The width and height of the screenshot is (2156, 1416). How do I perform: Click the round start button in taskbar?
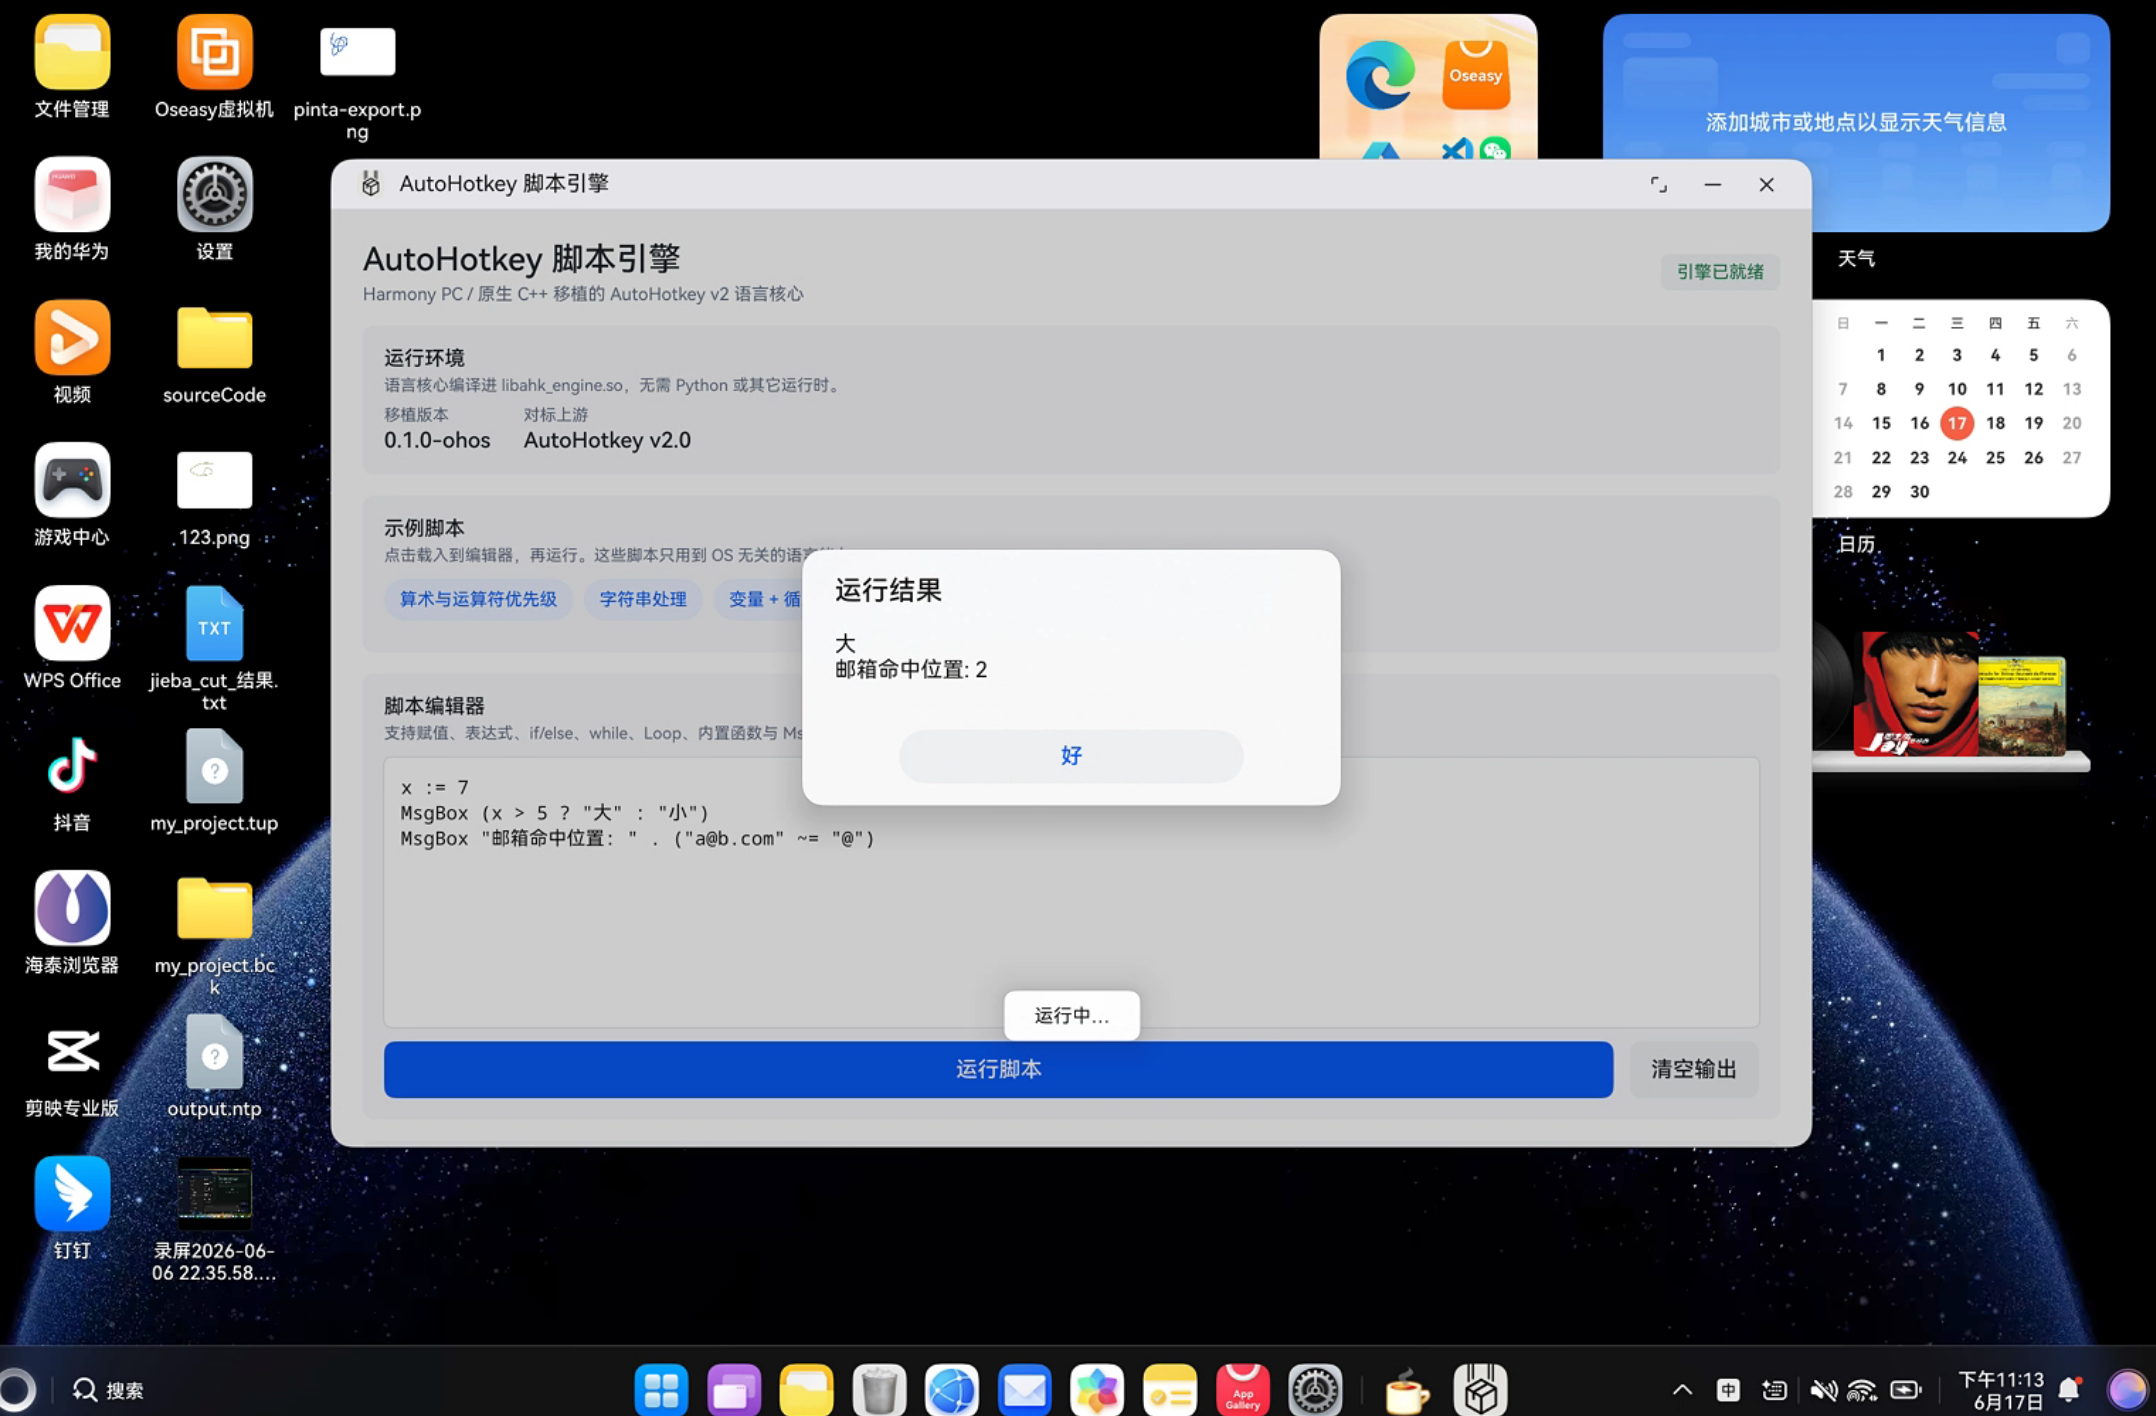coord(15,1390)
